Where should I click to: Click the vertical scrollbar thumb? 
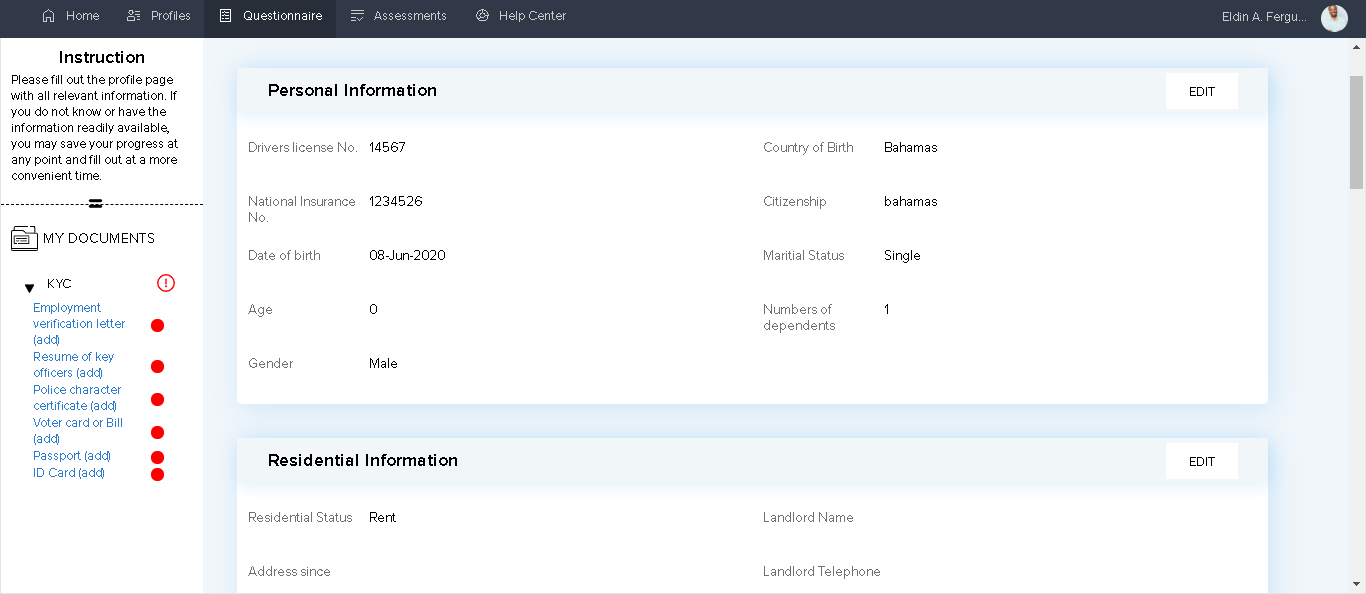coord(1356,131)
